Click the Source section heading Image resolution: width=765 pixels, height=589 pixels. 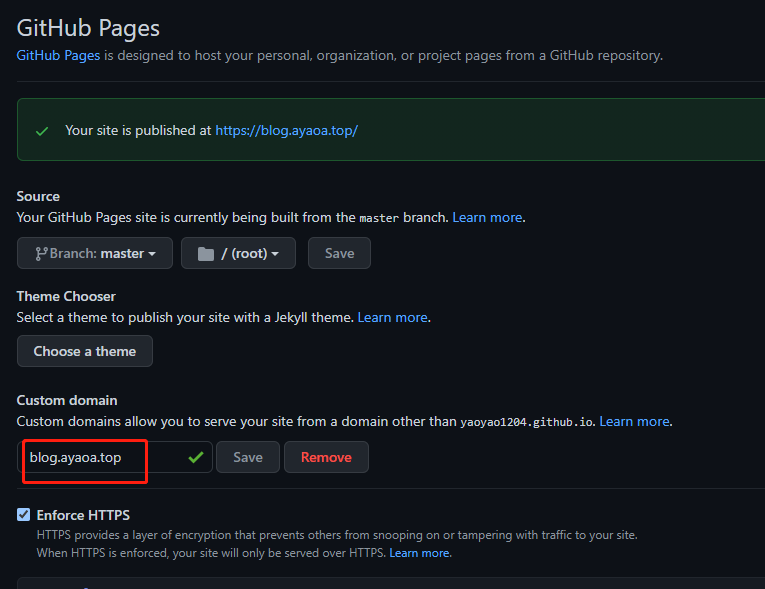tap(38, 196)
